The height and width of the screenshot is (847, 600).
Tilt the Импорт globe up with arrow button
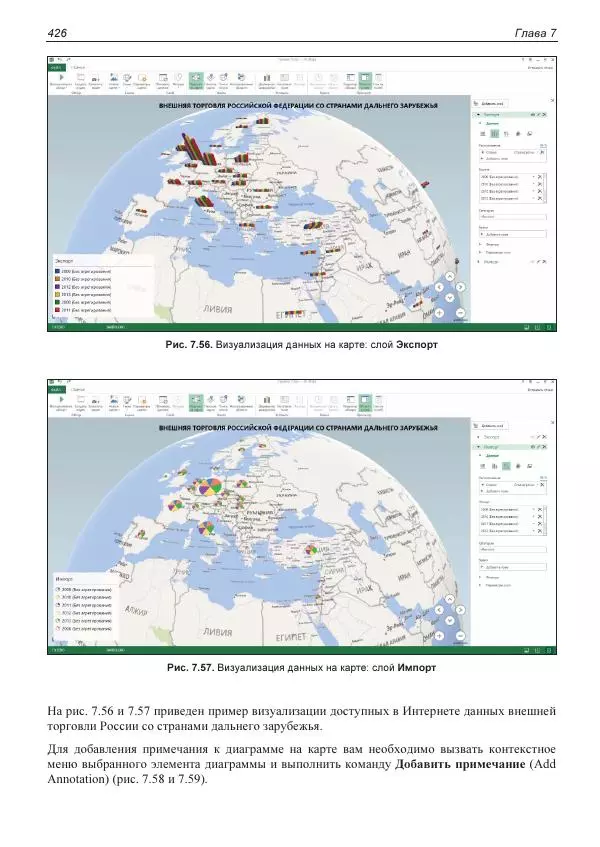click(x=449, y=601)
